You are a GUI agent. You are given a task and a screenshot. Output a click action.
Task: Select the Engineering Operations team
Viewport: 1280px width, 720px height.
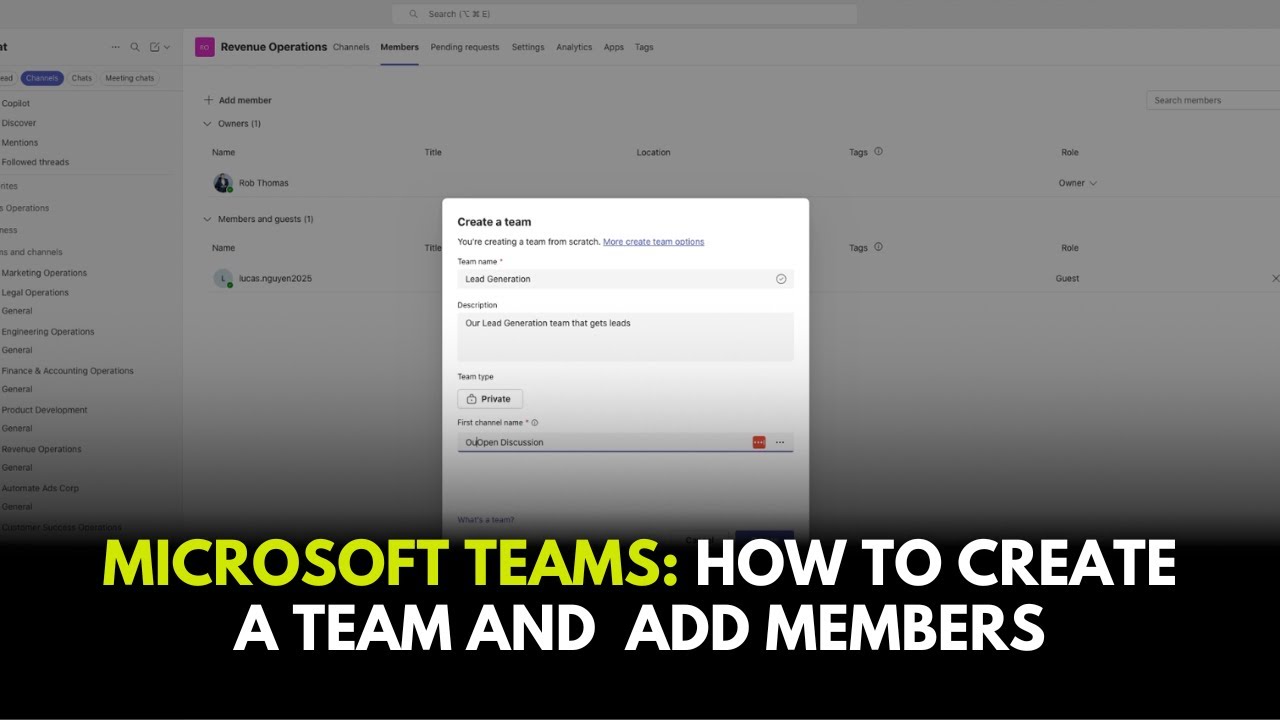pos(48,332)
